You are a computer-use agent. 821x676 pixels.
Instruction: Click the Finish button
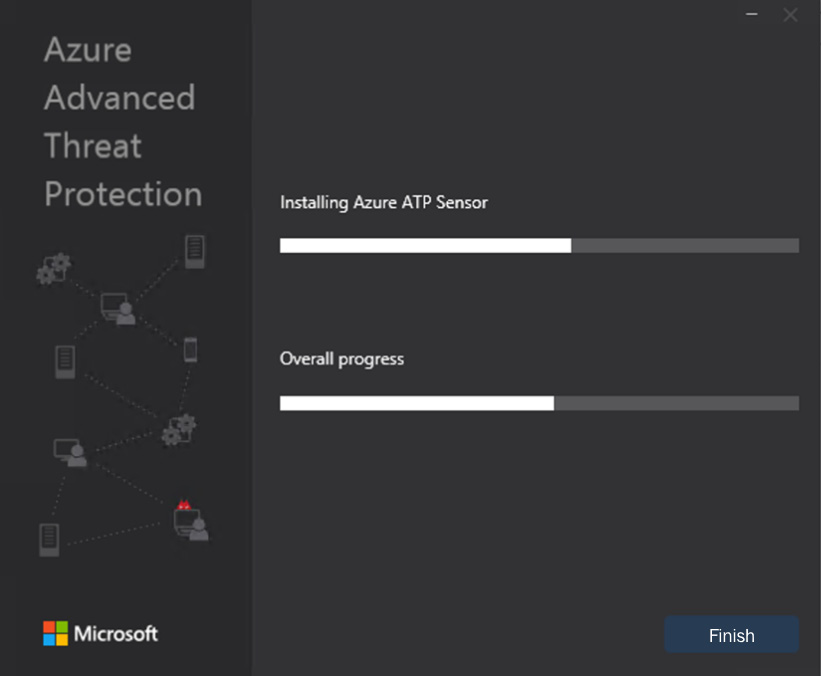(731, 635)
